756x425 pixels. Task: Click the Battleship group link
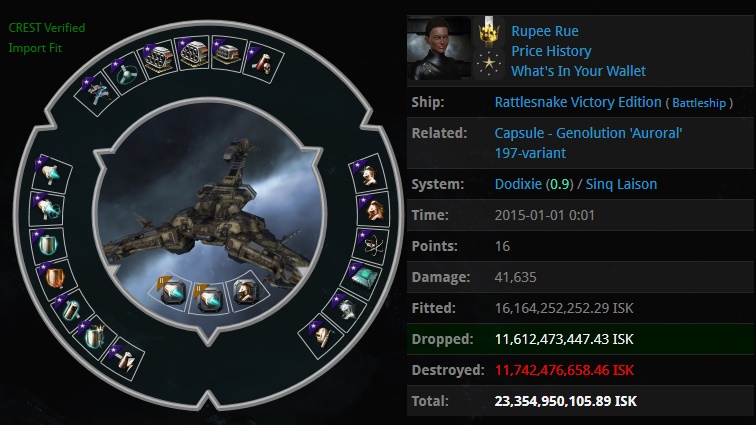click(x=699, y=103)
